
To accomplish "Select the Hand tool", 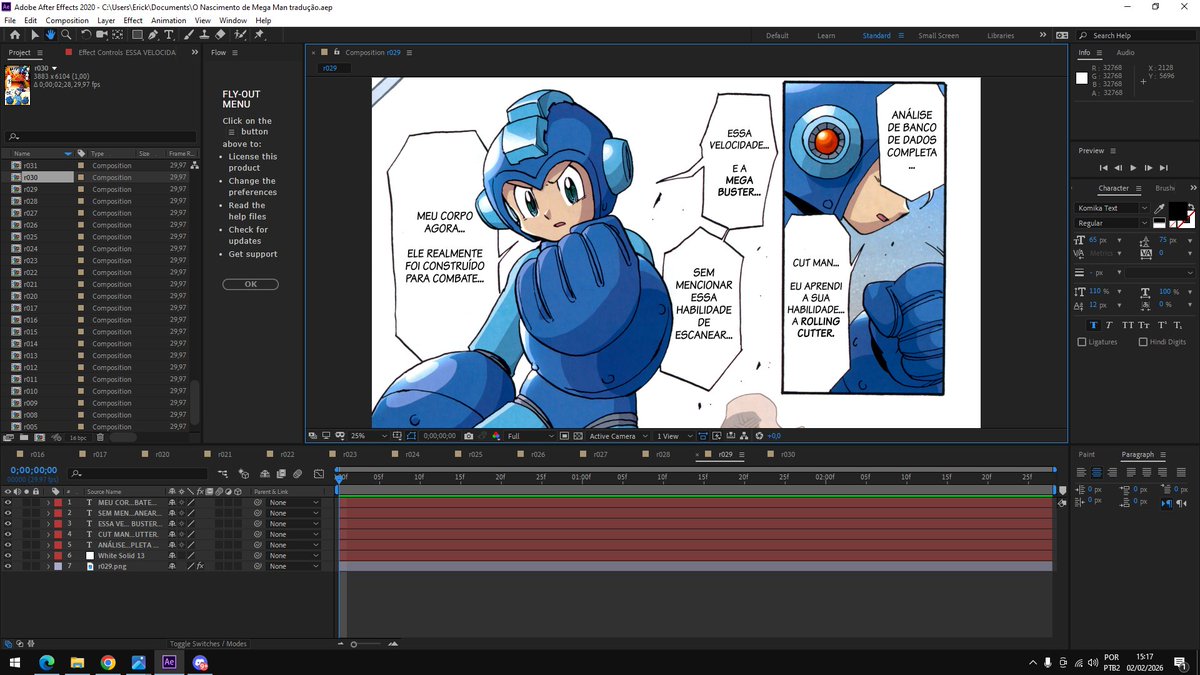I will coord(50,35).
